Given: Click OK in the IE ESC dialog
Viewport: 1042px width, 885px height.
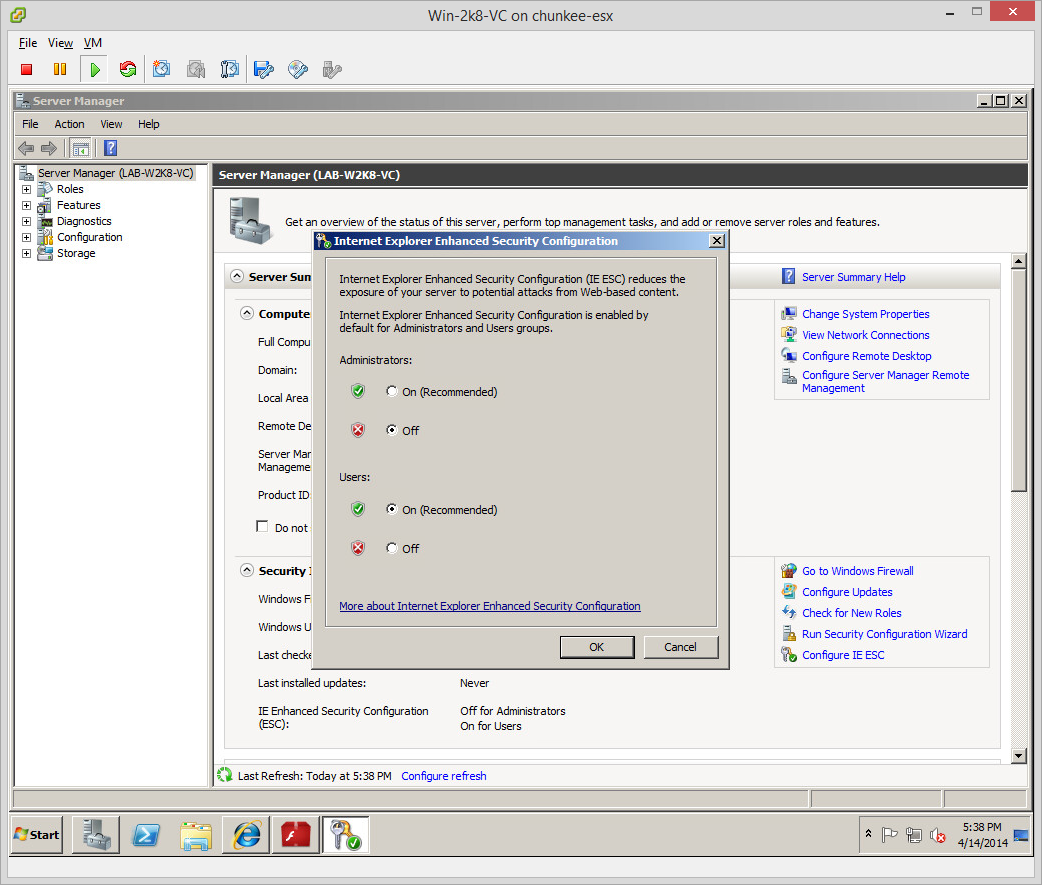Looking at the screenshot, I should coord(596,647).
